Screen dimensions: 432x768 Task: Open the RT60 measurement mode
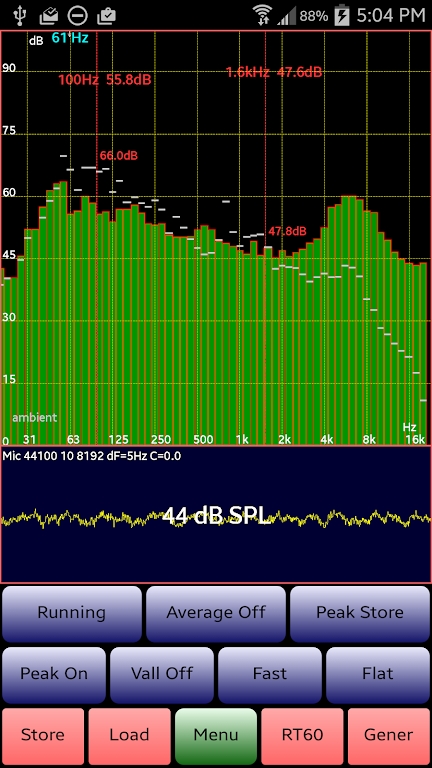[x=302, y=735]
